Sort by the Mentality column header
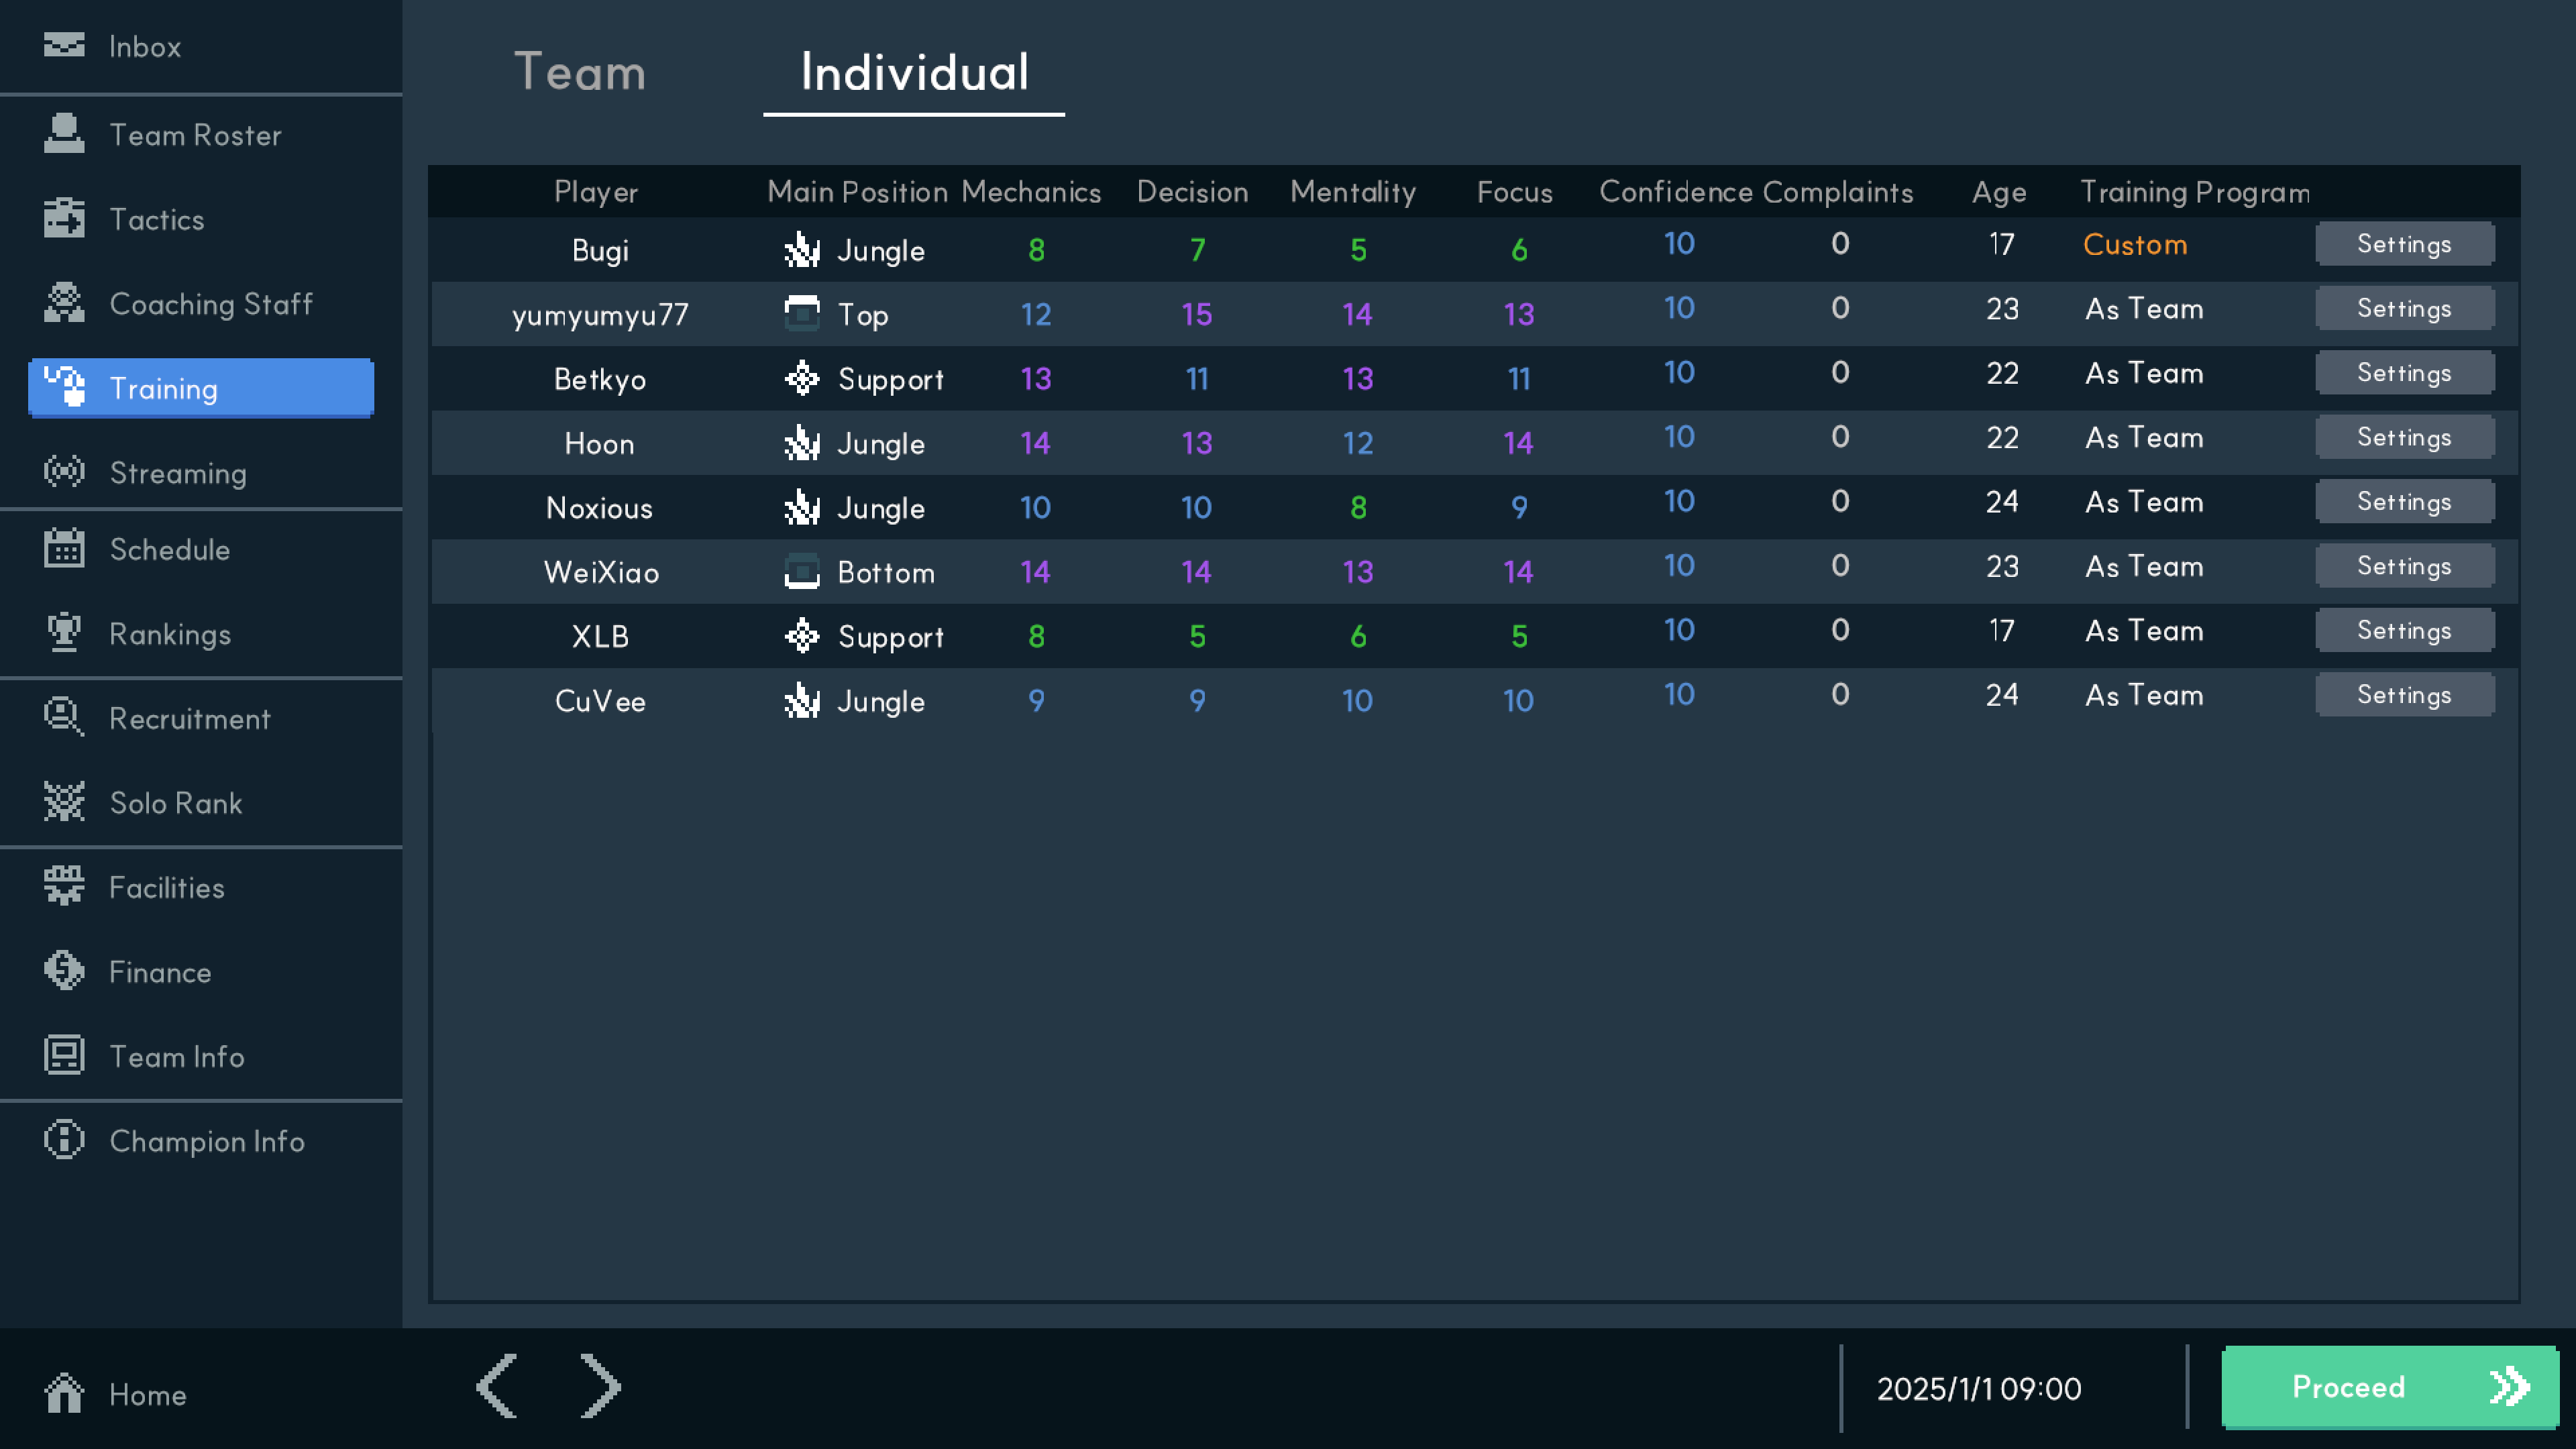Image resolution: width=2576 pixels, height=1449 pixels. click(1353, 192)
